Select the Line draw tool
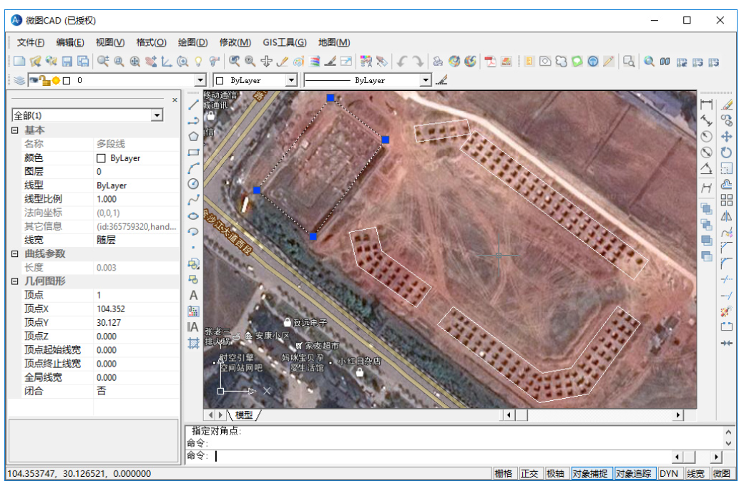The width and height of the screenshot is (745, 489). 193,103
